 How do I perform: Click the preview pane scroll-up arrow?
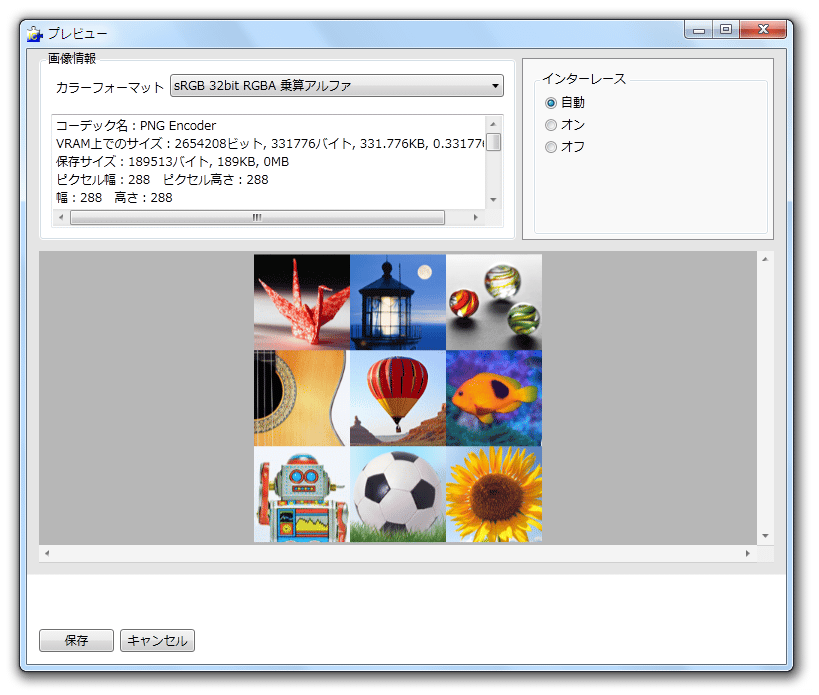point(765,260)
